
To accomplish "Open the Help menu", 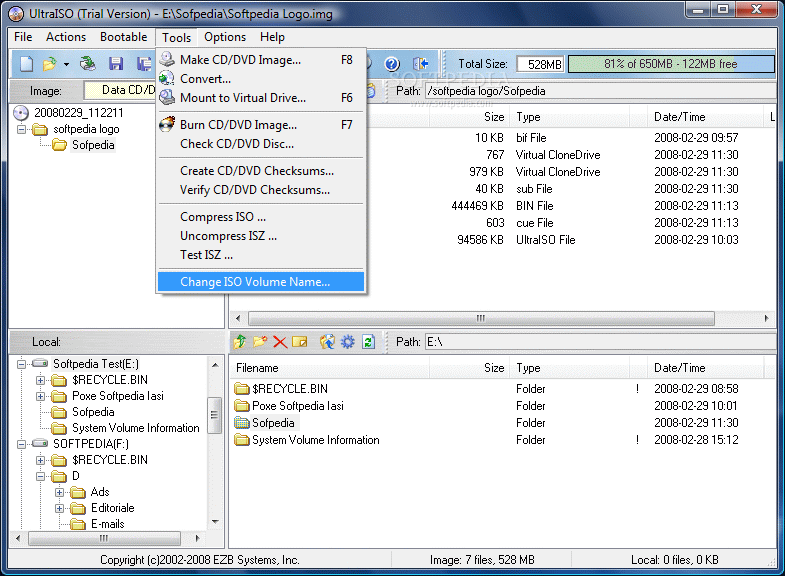I will pos(272,37).
